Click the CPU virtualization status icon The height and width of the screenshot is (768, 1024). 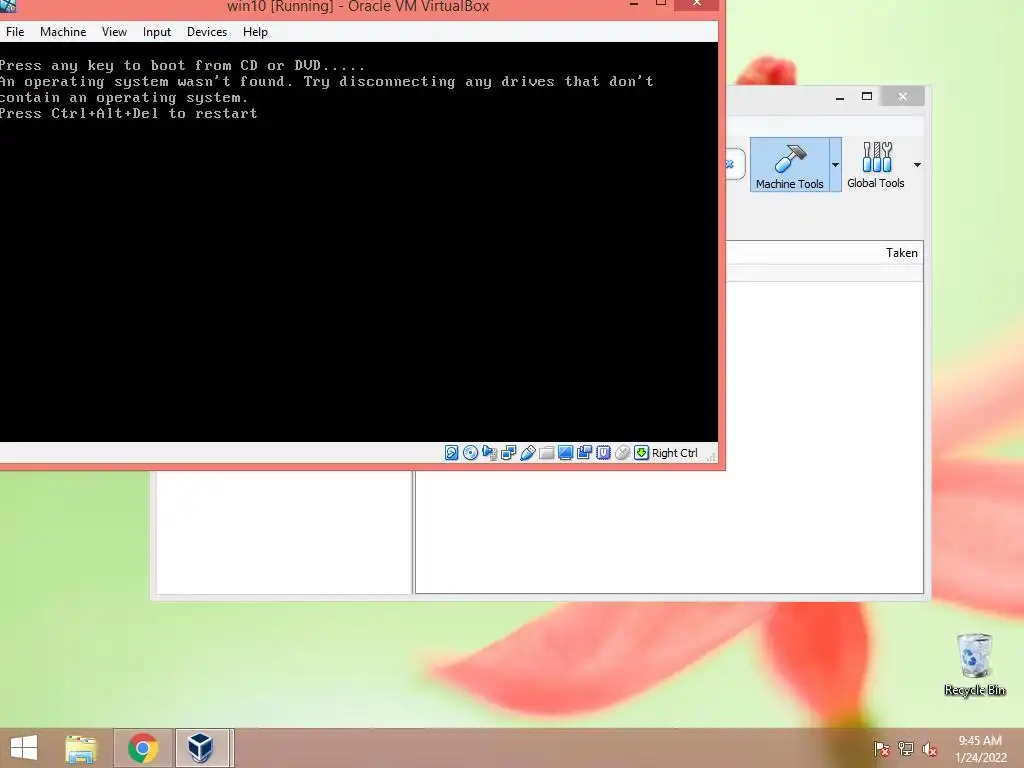coord(603,453)
